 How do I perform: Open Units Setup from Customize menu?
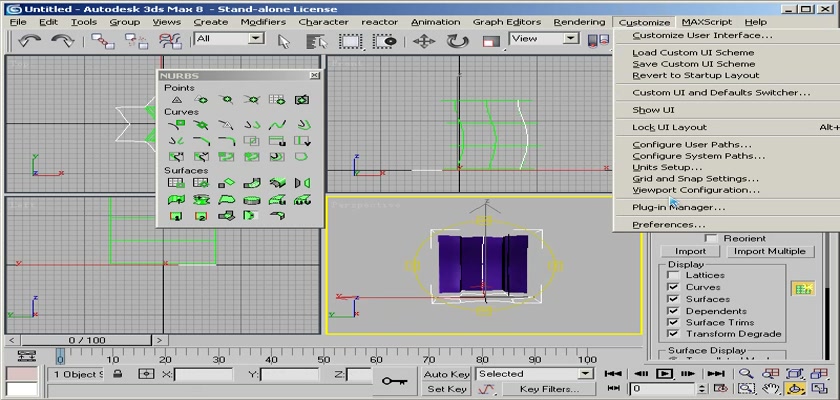point(666,167)
